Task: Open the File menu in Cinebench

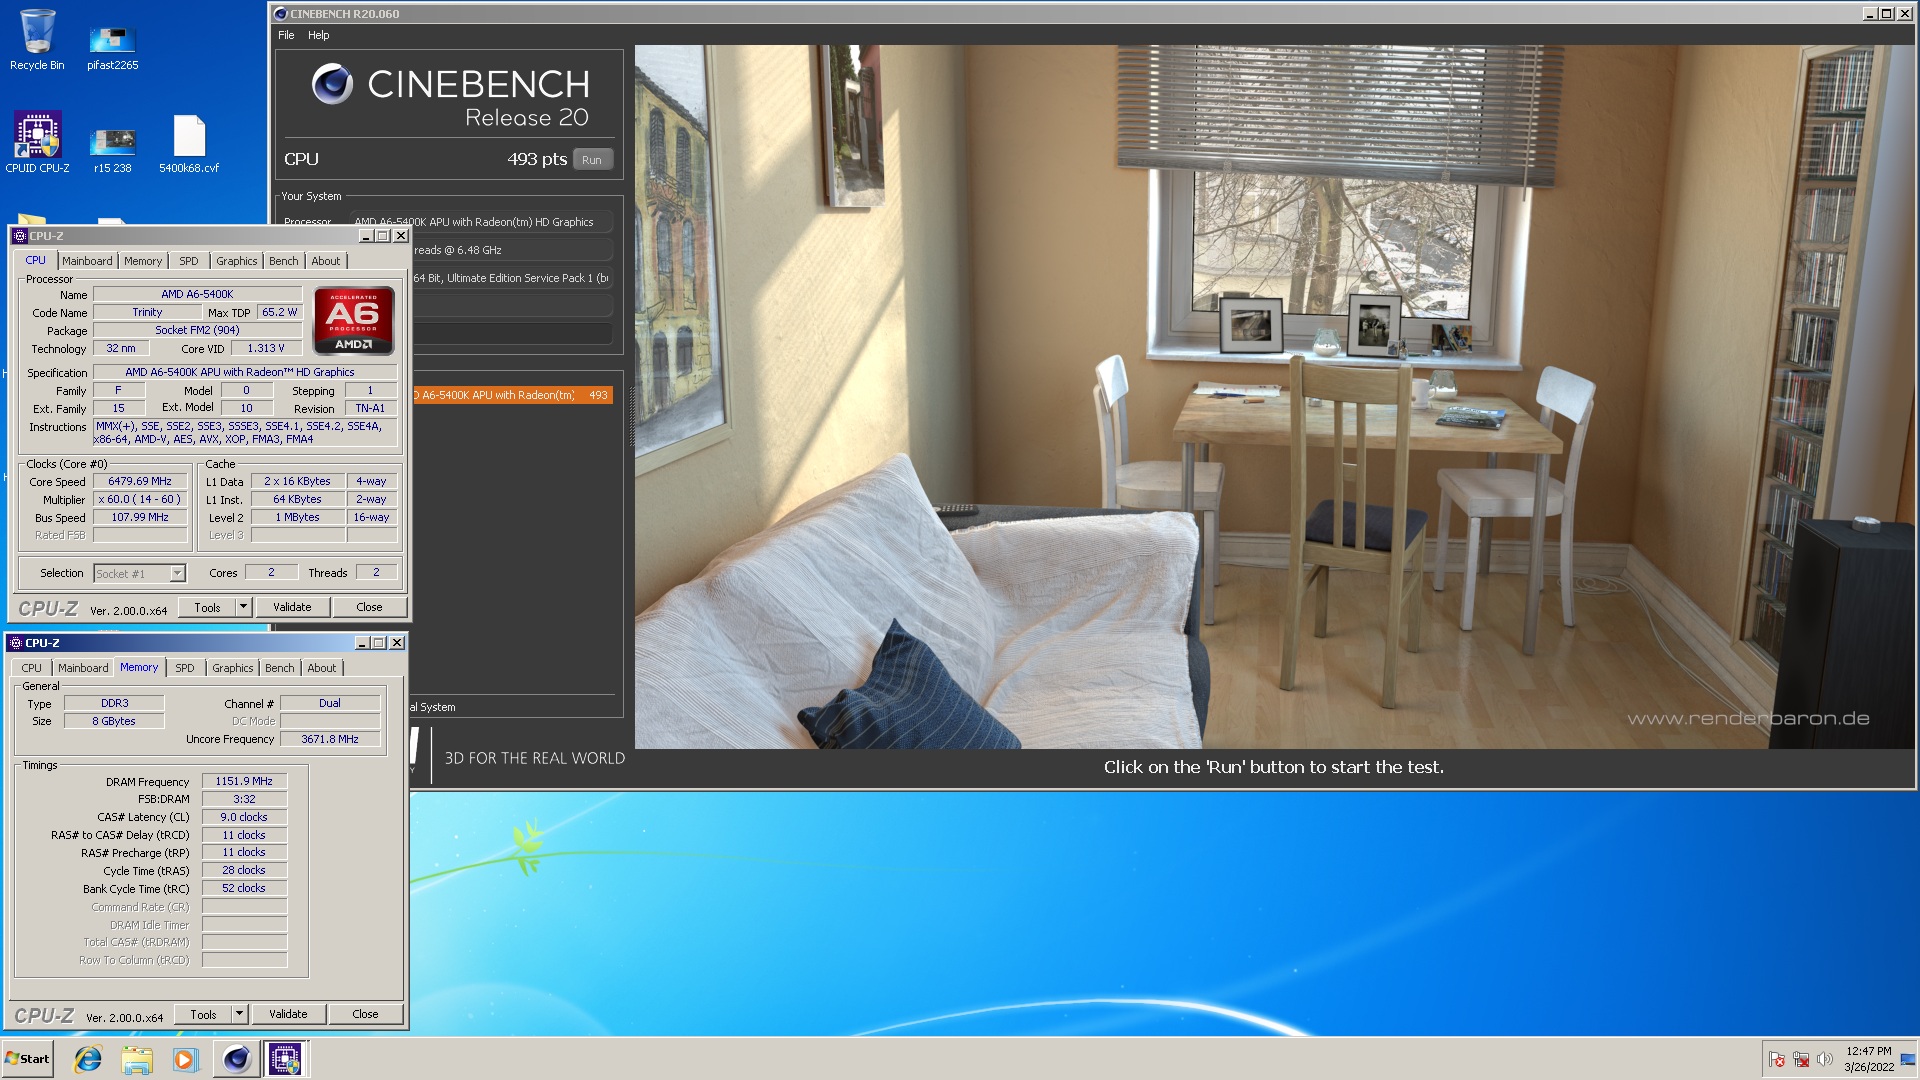Action: click(x=286, y=35)
